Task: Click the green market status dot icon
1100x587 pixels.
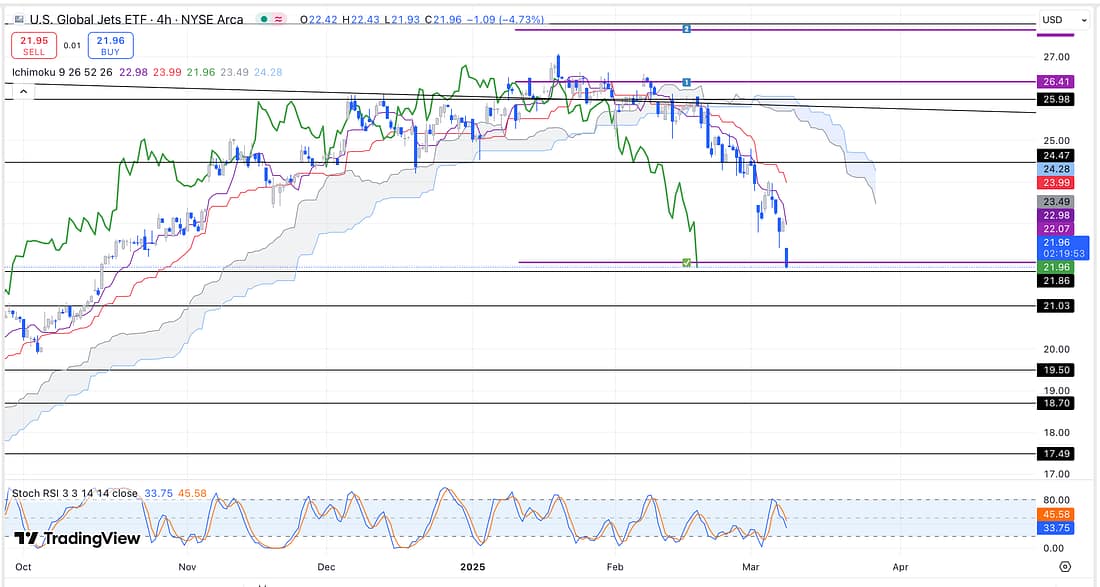Action: (x=263, y=19)
